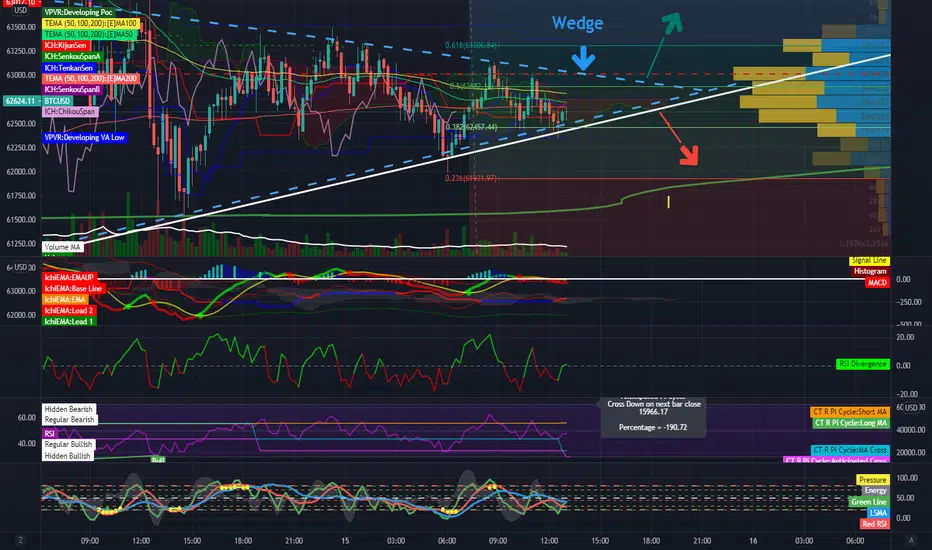Image resolution: width=932 pixels, height=550 pixels.
Task: Click the purple RSI label
Action: click(50, 433)
